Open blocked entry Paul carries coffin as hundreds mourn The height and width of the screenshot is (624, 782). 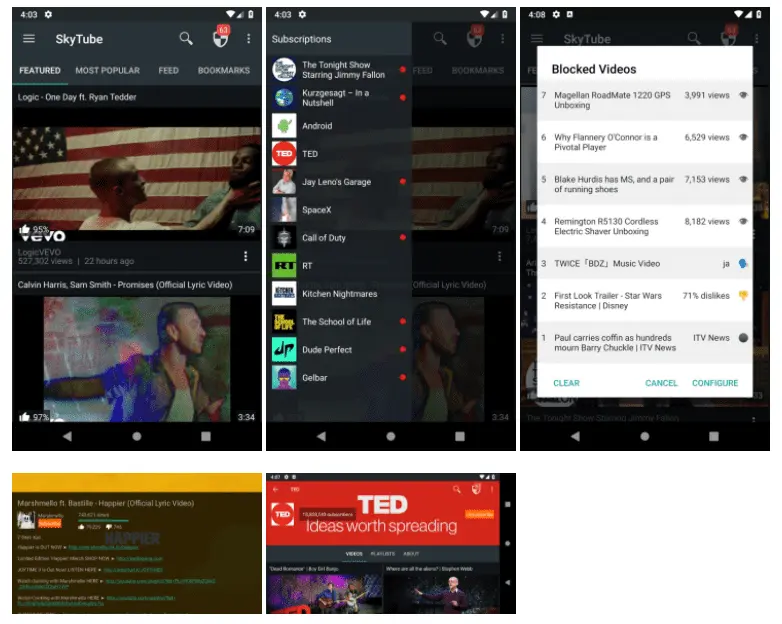point(644,343)
